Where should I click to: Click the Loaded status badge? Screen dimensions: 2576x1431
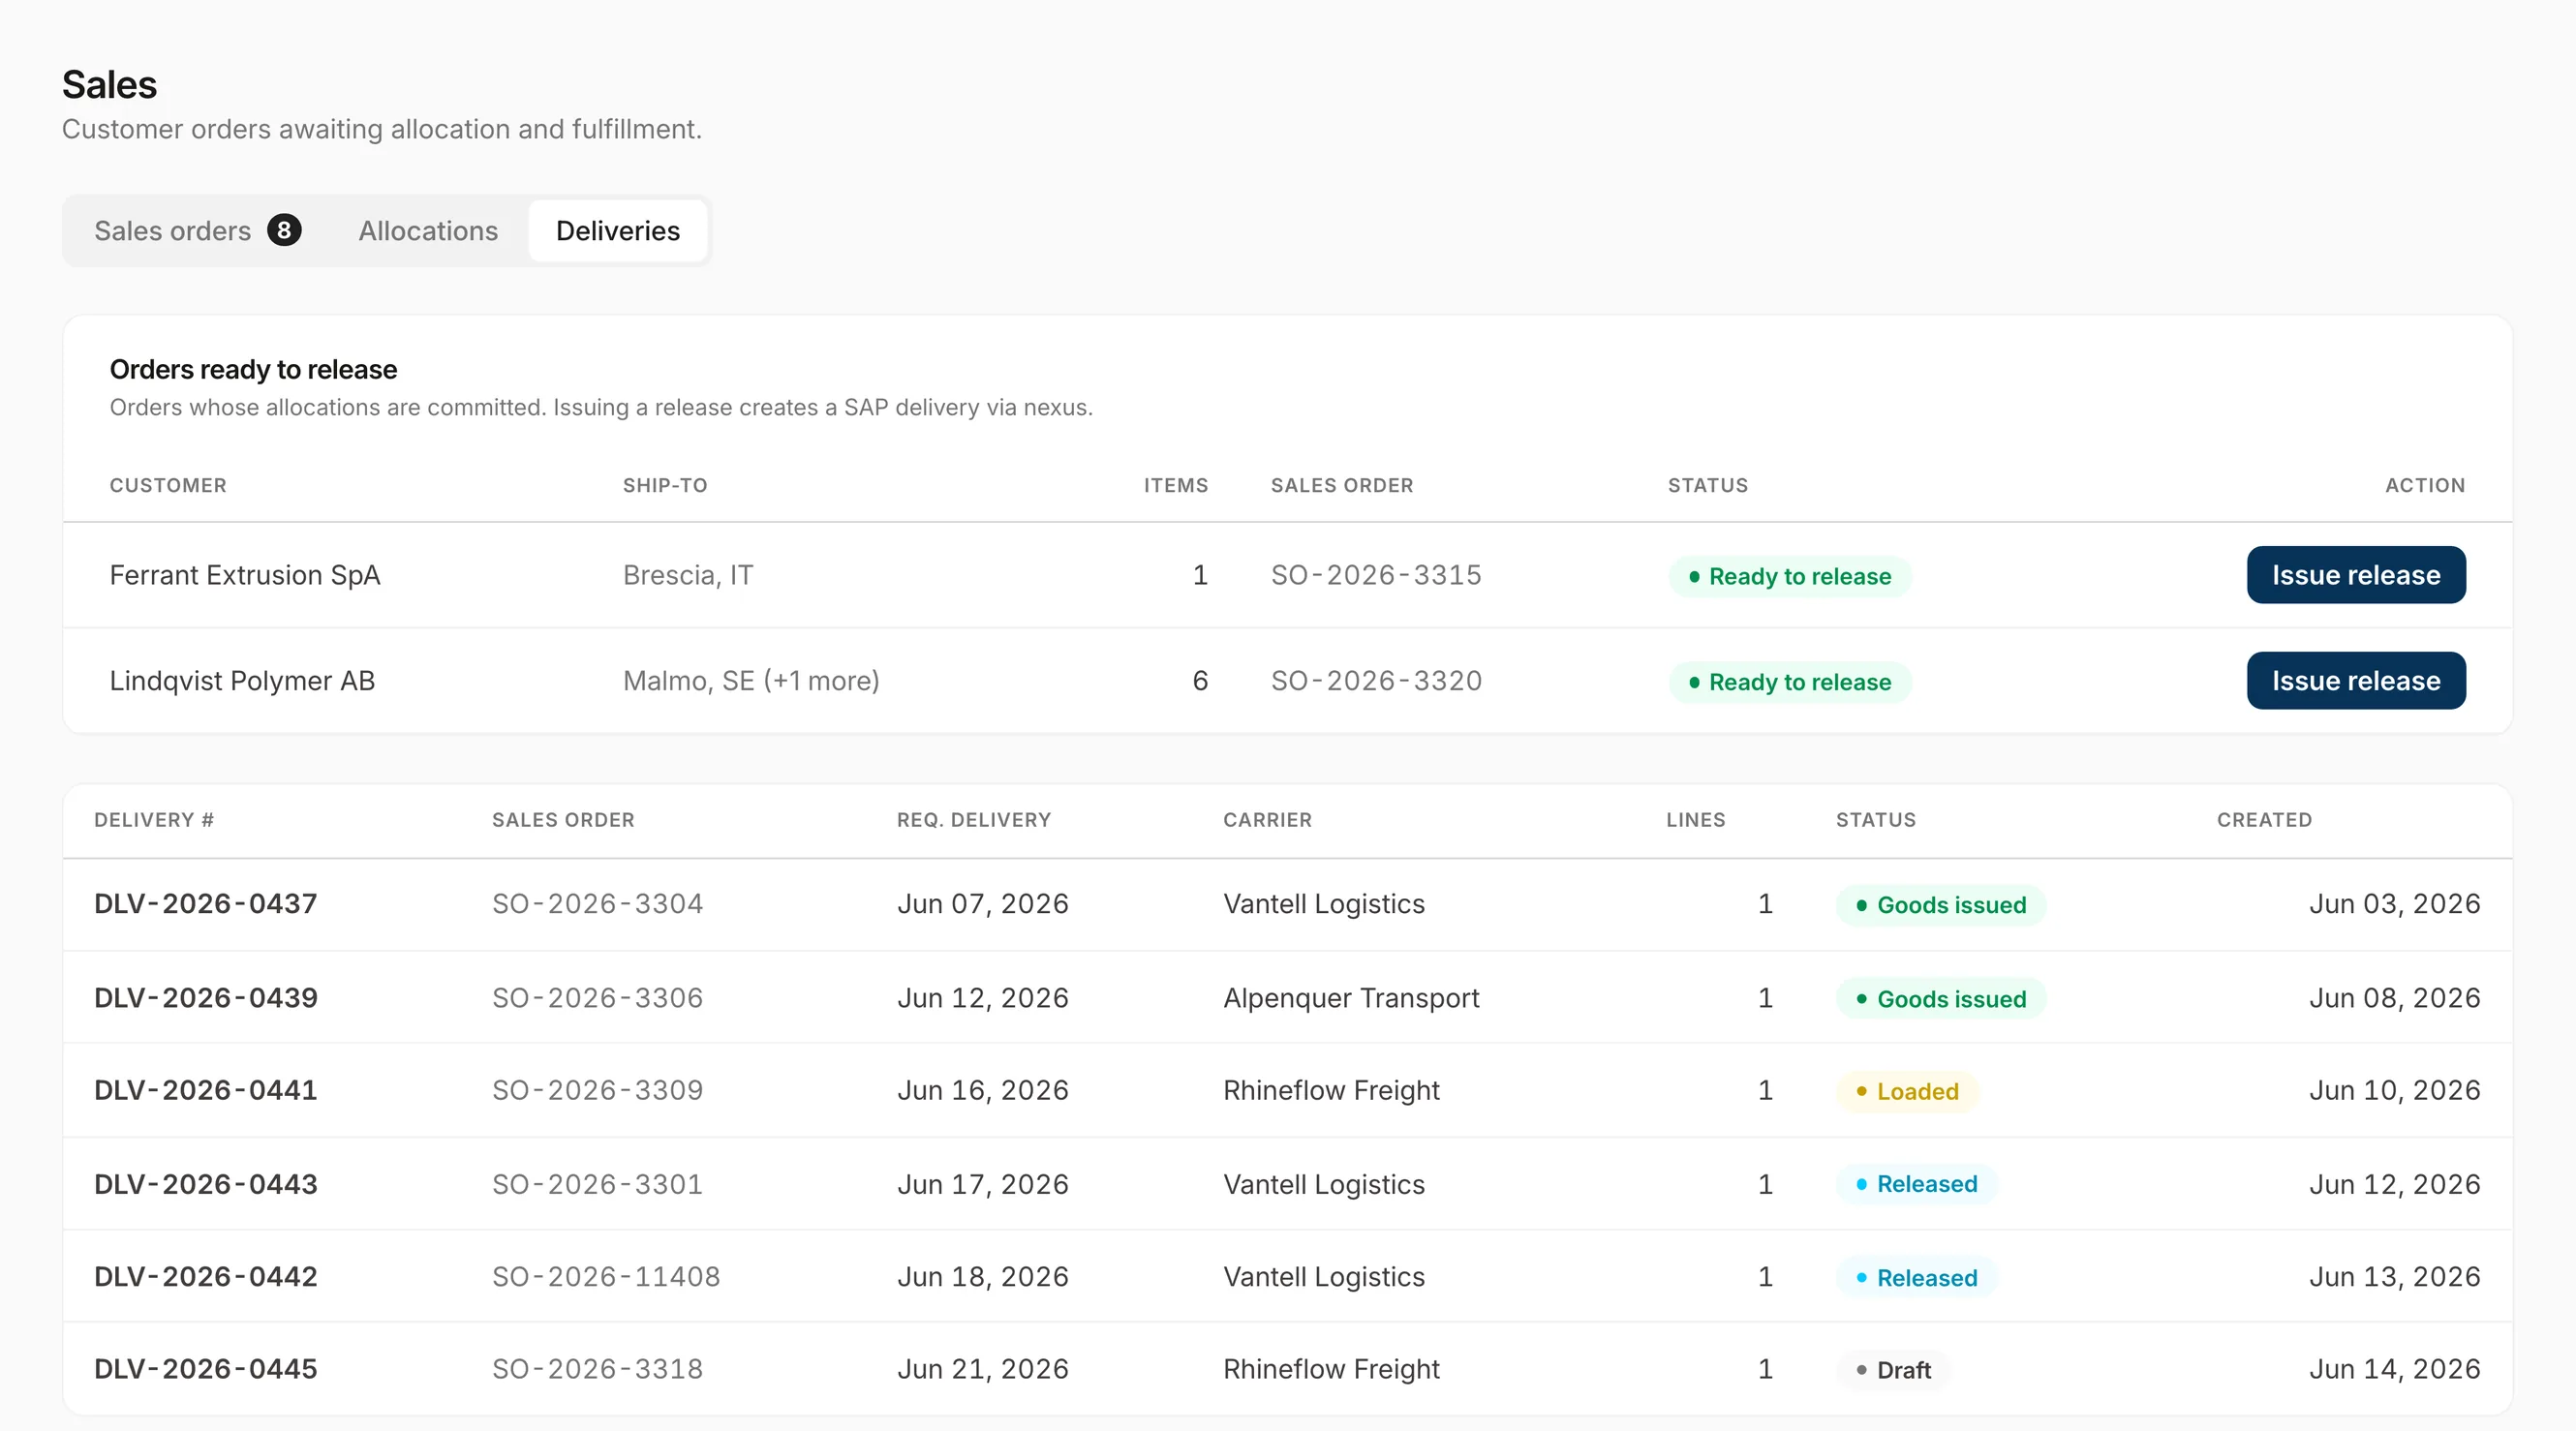(1906, 1091)
